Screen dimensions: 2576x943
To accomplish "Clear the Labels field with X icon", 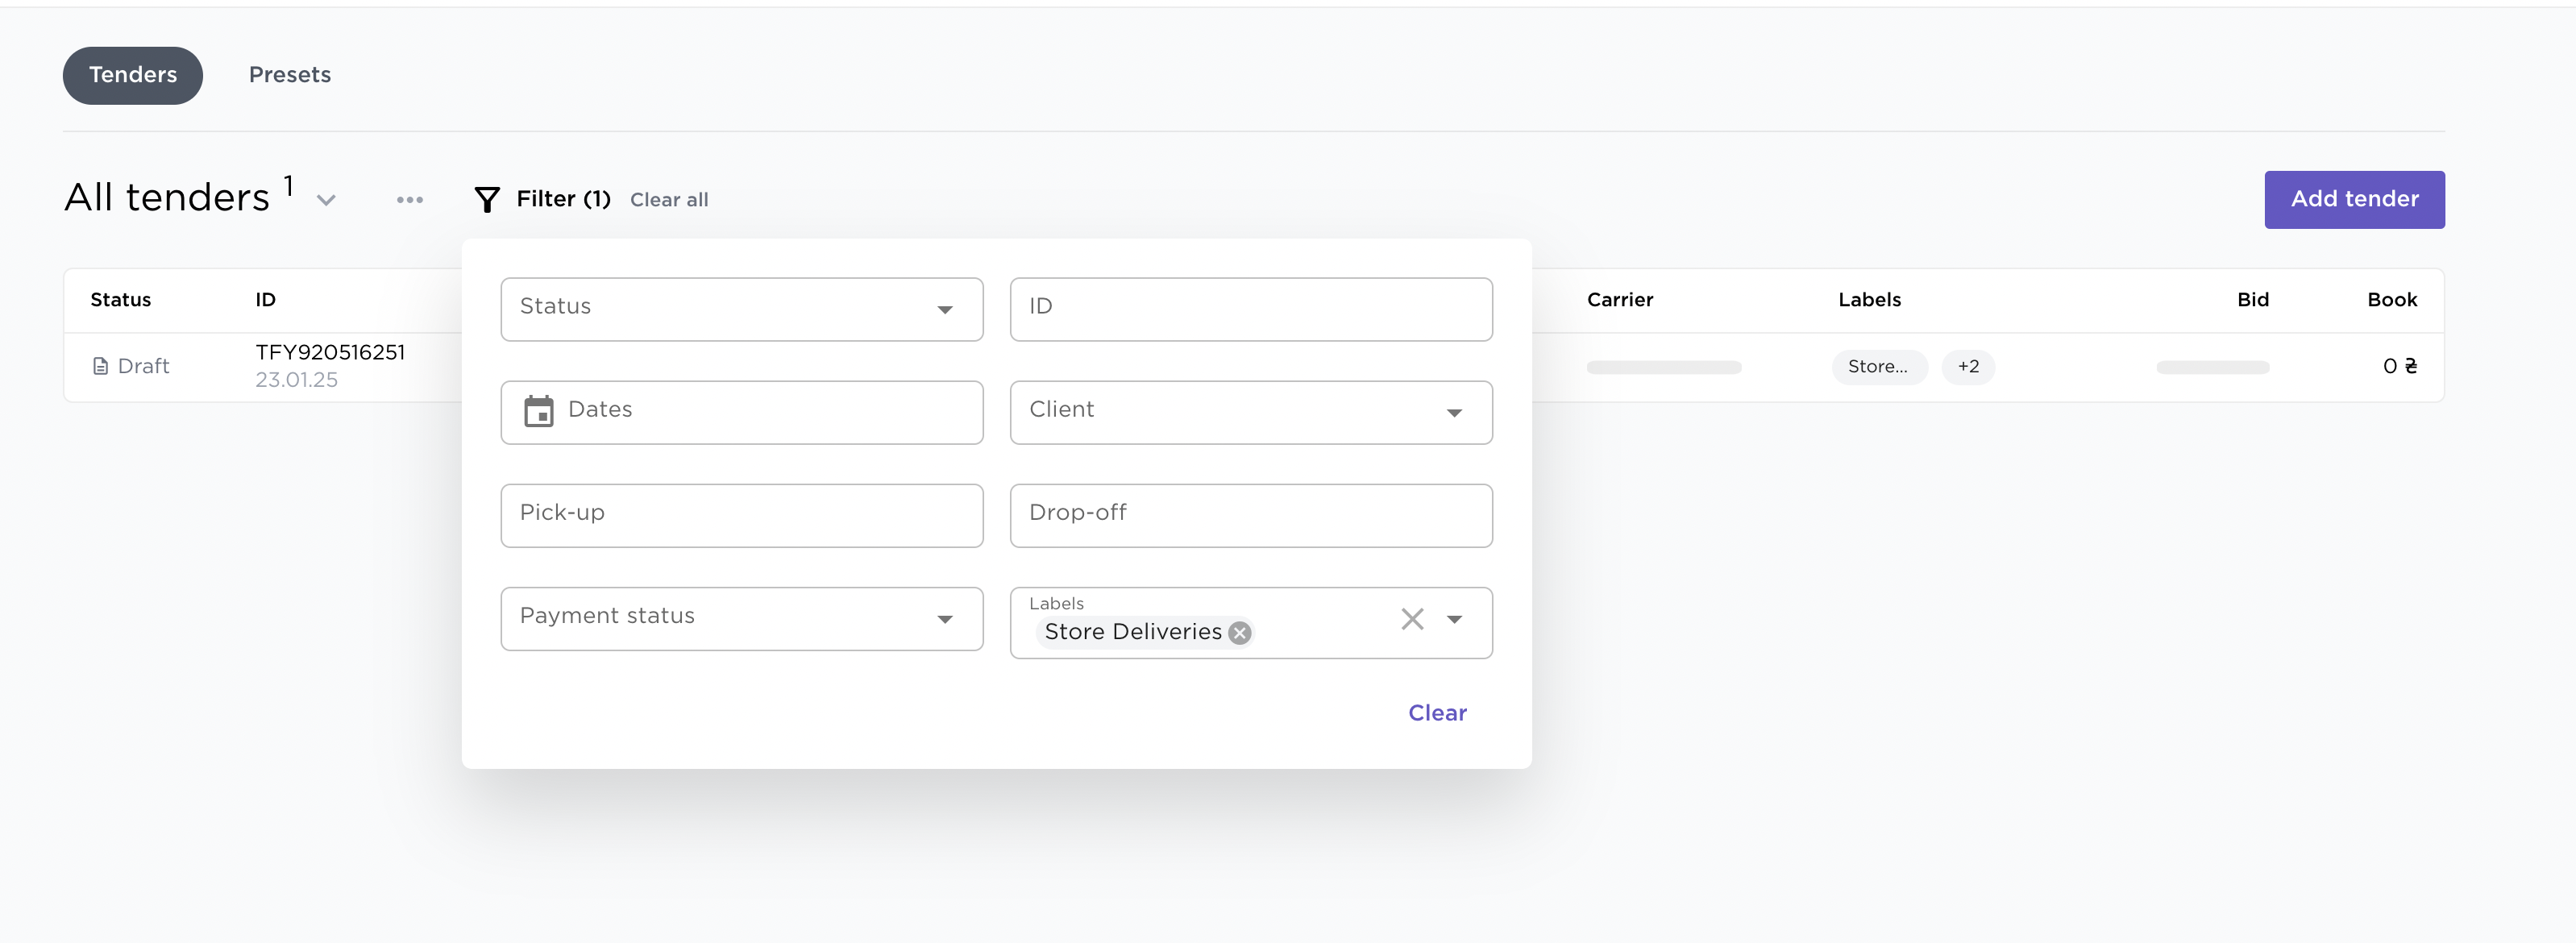I will point(1412,619).
